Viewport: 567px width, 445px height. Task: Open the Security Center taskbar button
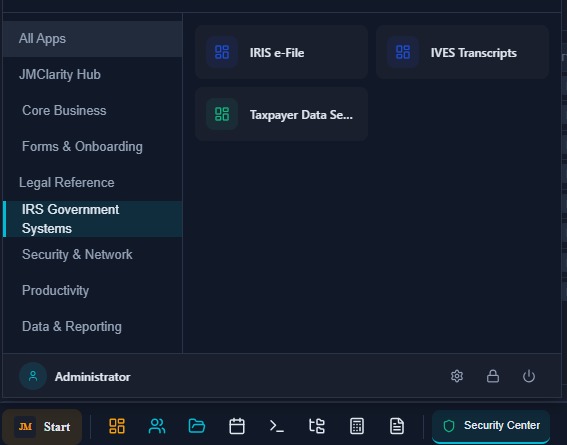pyautogui.click(x=491, y=426)
